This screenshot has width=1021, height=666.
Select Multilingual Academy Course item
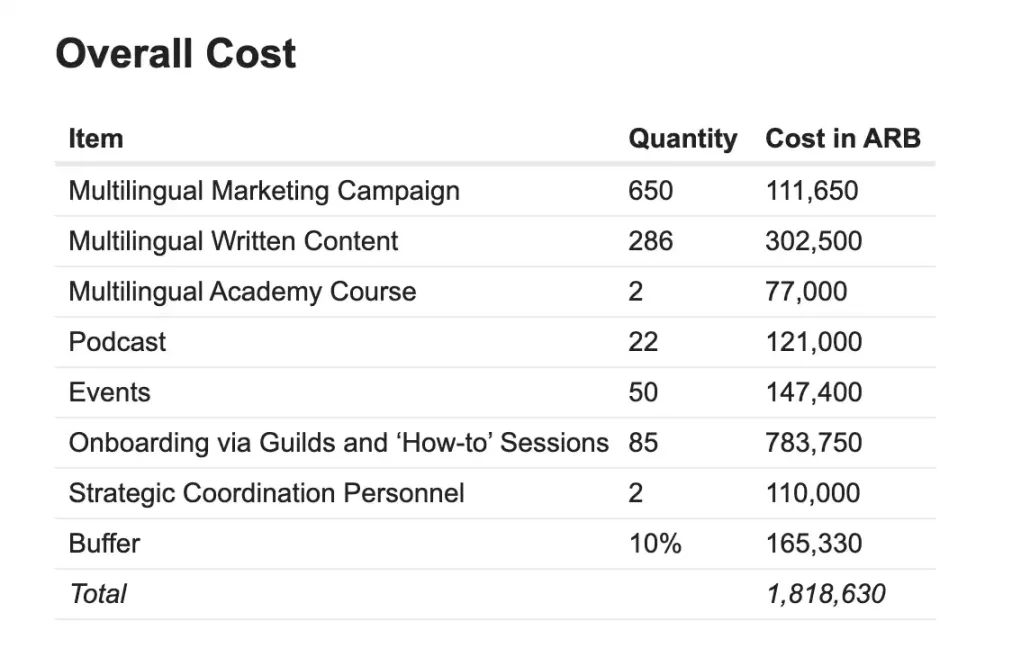click(242, 292)
